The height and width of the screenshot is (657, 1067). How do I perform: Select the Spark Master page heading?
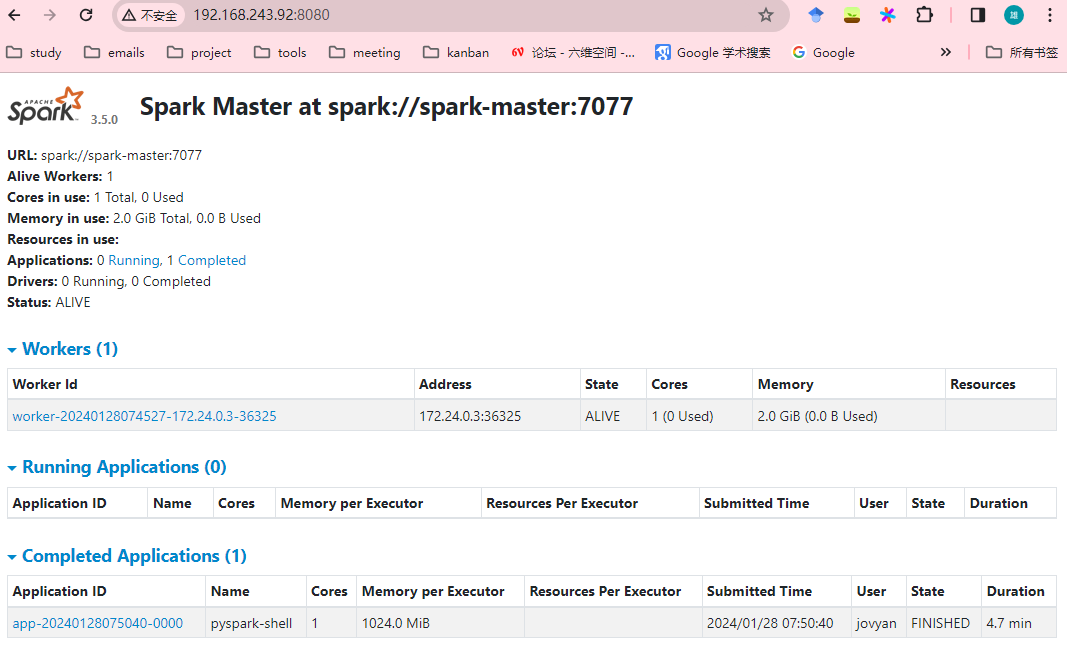pos(387,106)
